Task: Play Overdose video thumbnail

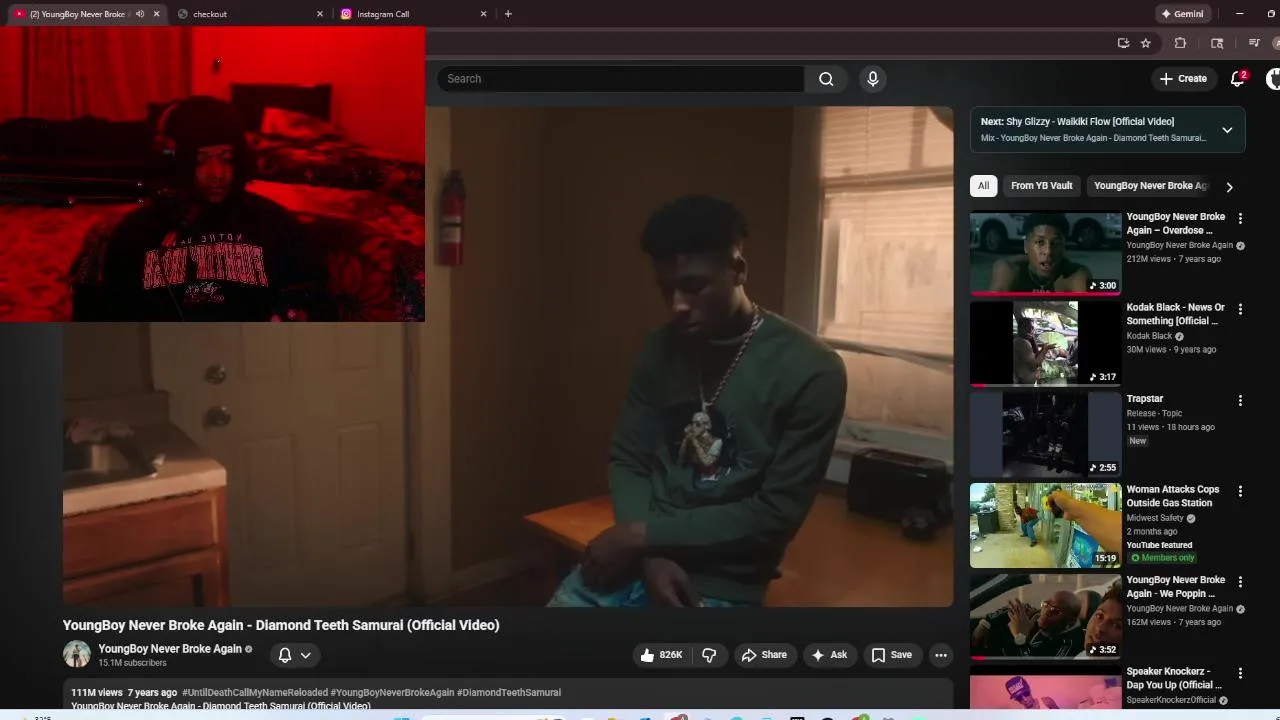Action: pos(1045,253)
